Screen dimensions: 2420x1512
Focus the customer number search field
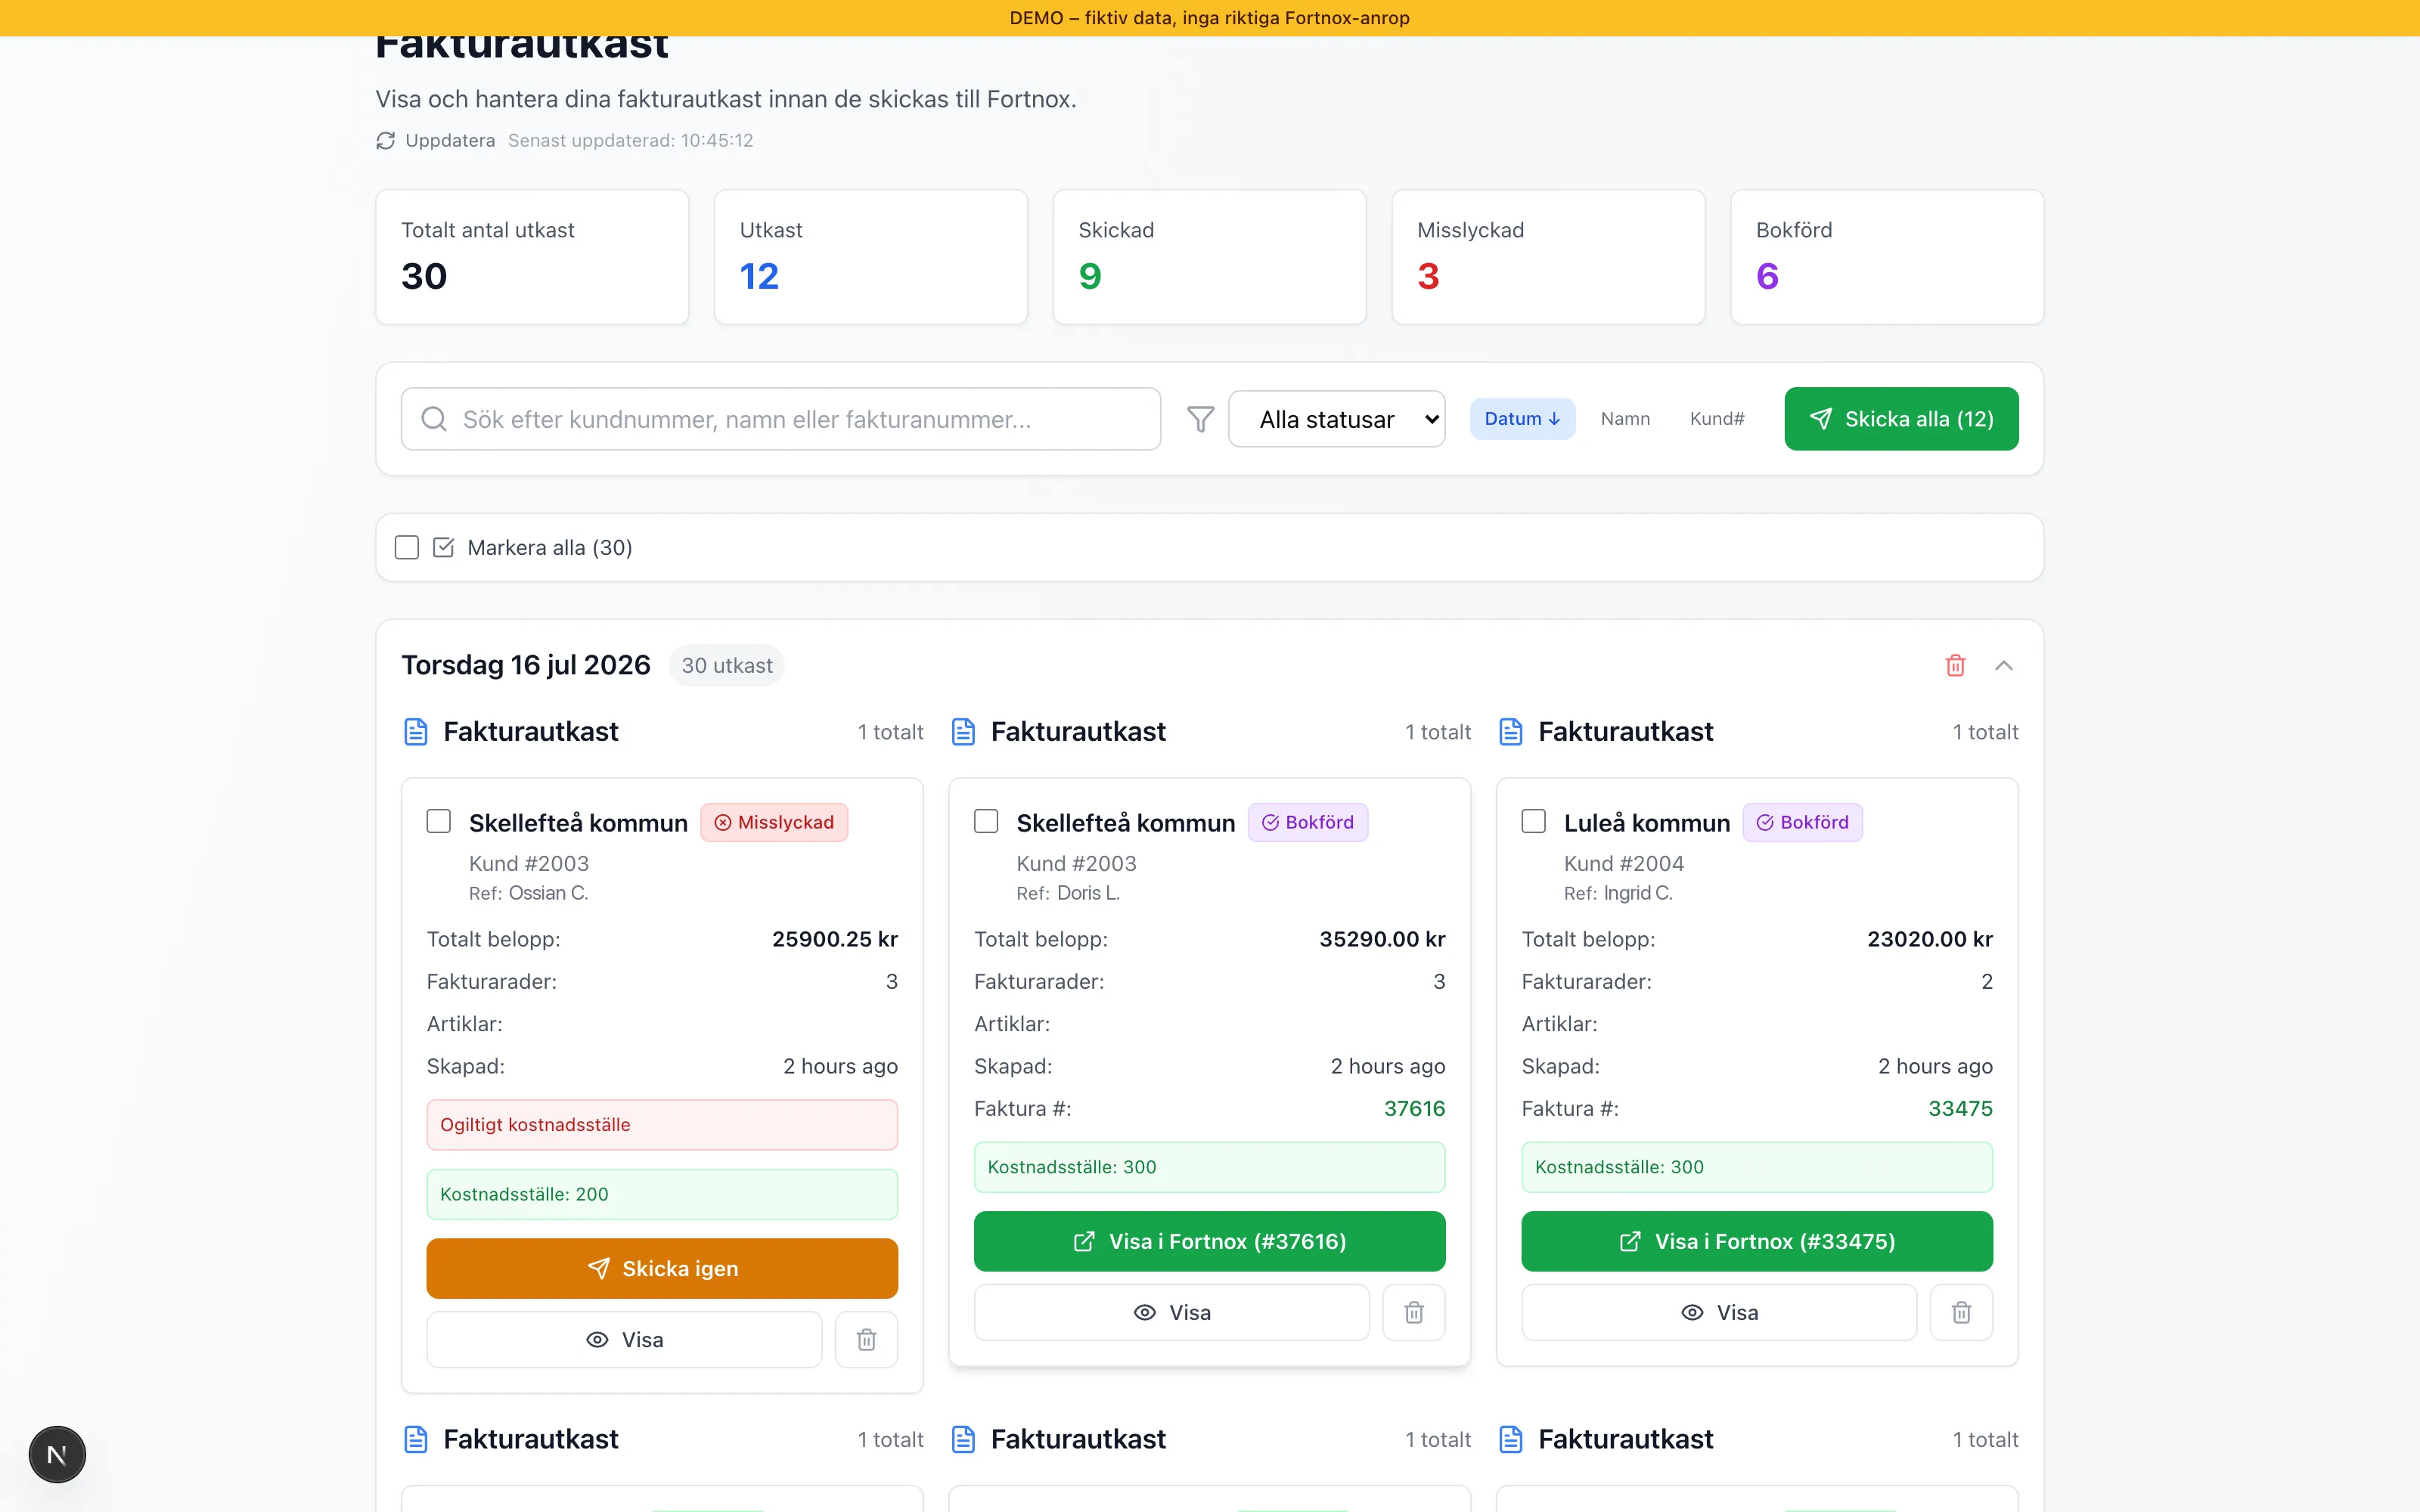tap(781, 419)
